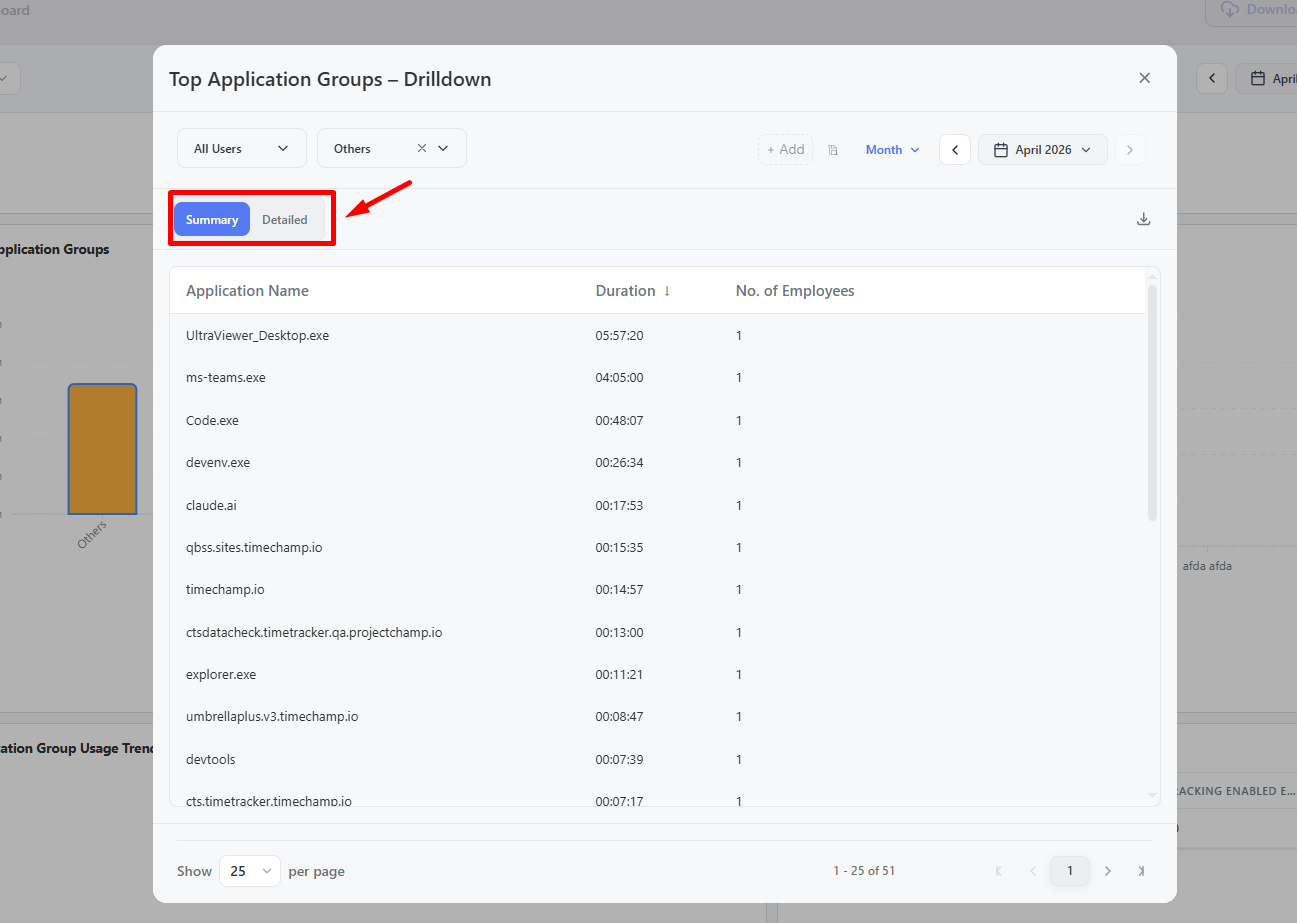This screenshot has width=1297, height=923.
Task: Click the Add filter button
Action: [785, 150]
